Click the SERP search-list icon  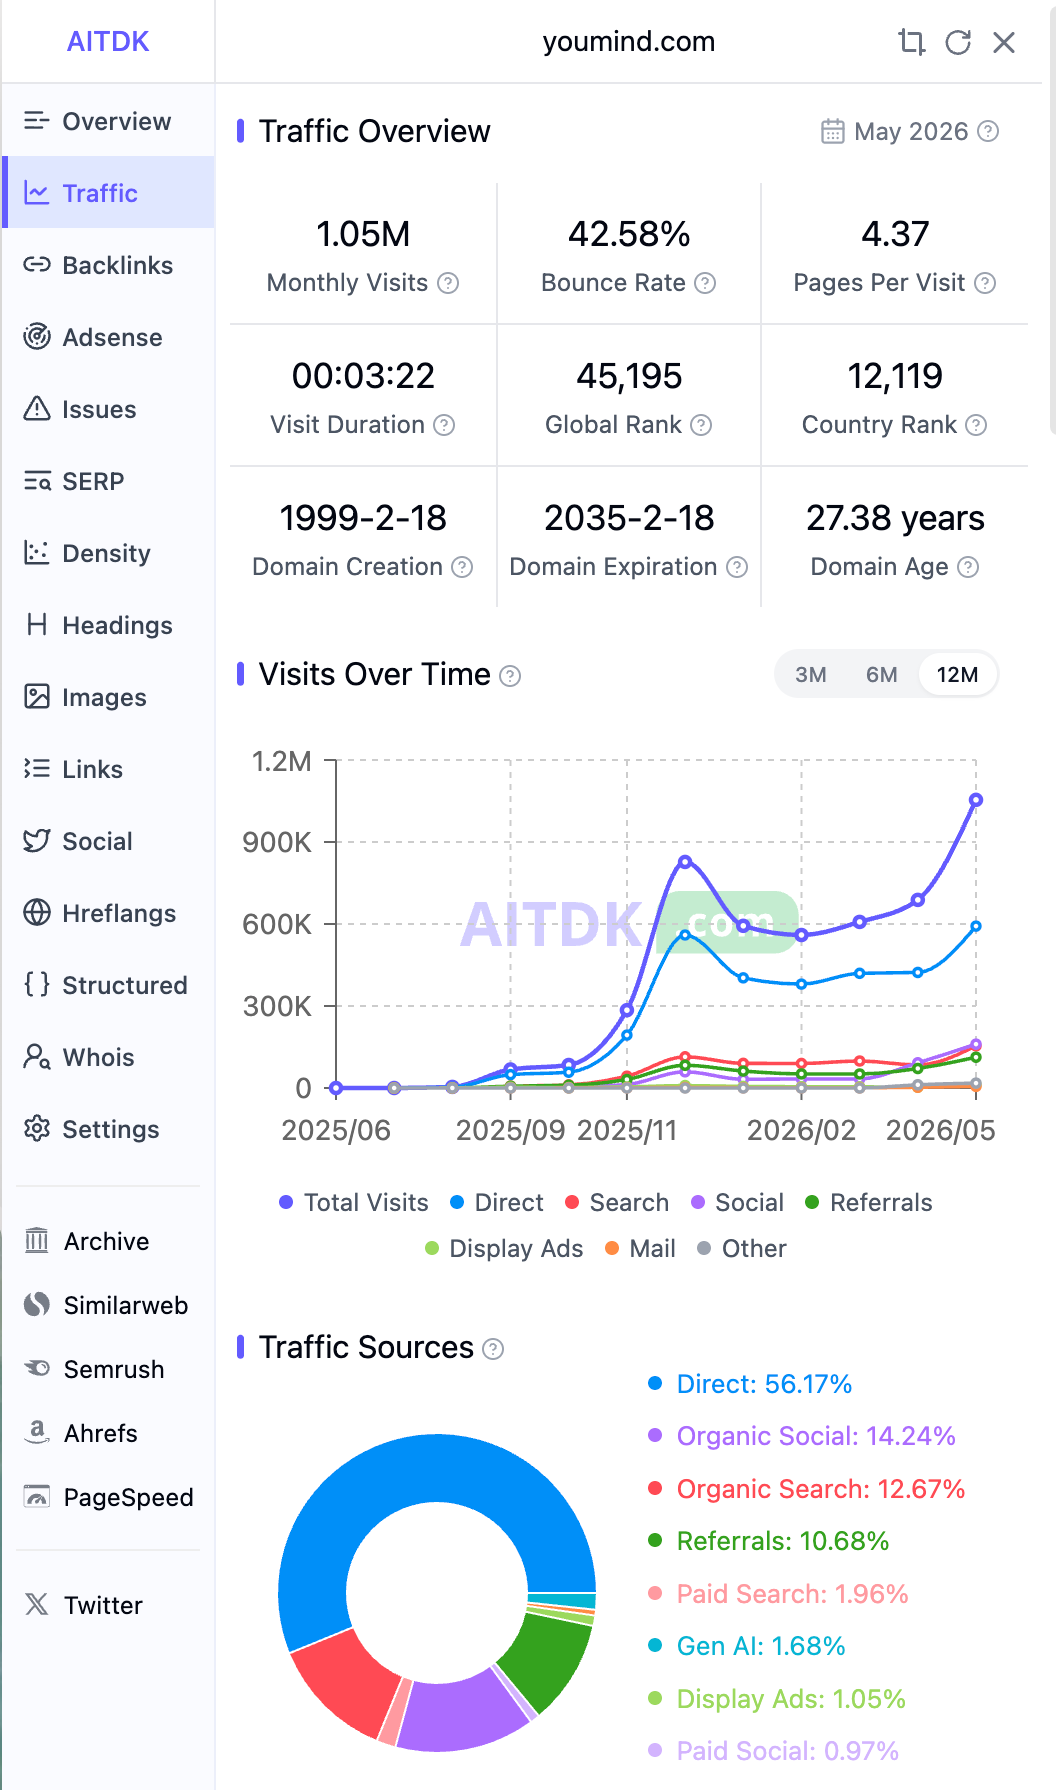37,481
